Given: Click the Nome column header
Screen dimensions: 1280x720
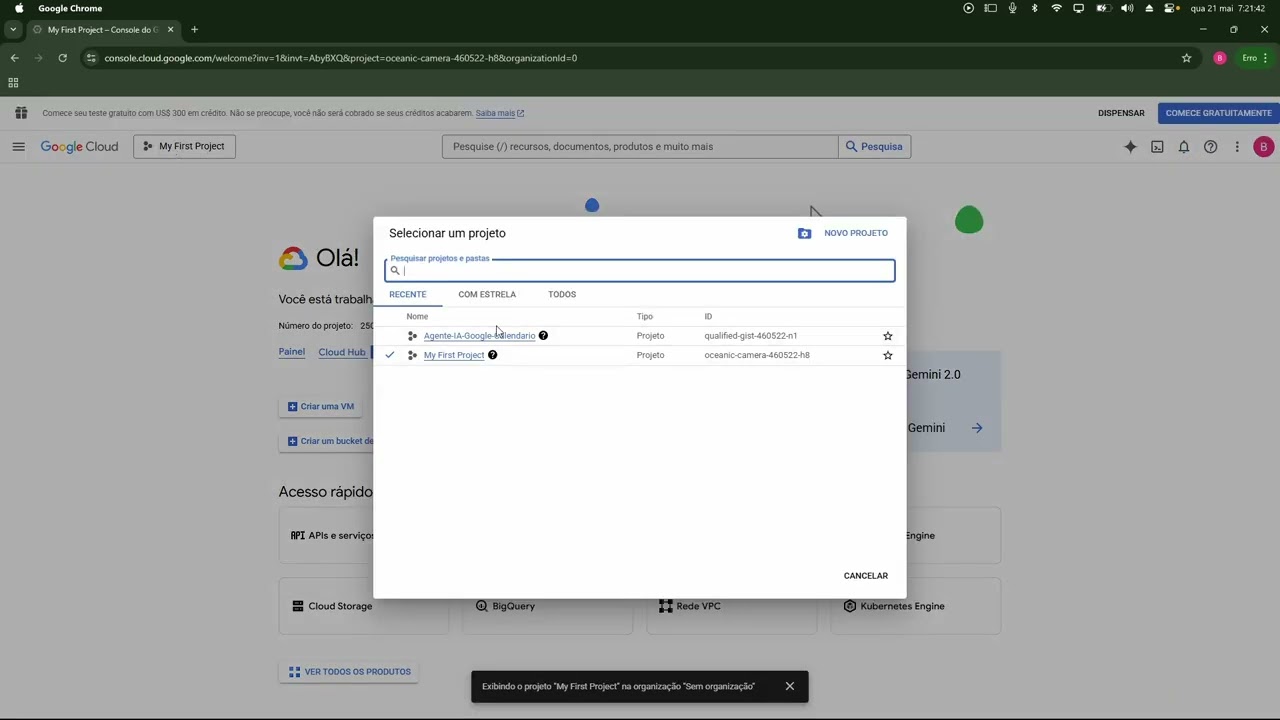Looking at the screenshot, I should point(417,316).
